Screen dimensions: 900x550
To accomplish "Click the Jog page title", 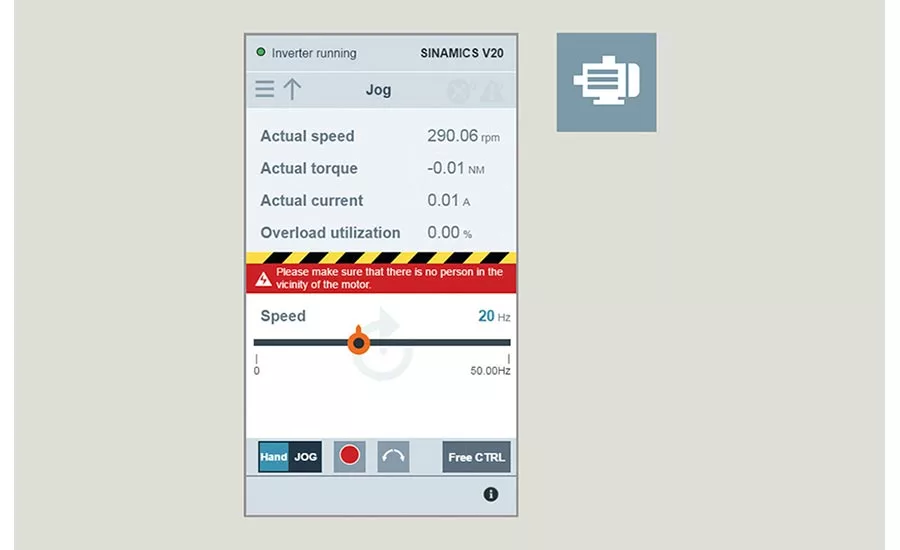I will (378, 90).
